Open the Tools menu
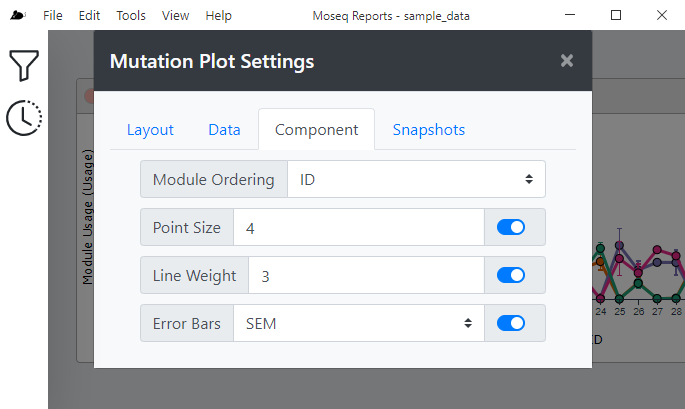This screenshot has height=409, width=685. tap(131, 16)
